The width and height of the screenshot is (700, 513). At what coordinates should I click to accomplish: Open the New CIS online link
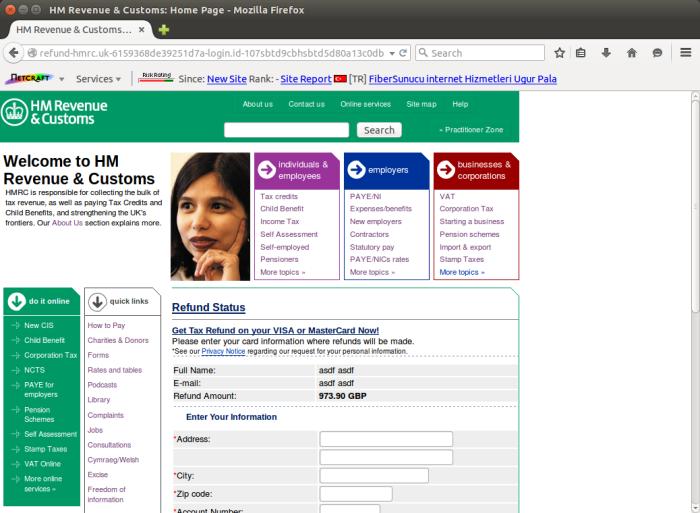(x=39, y=325)
